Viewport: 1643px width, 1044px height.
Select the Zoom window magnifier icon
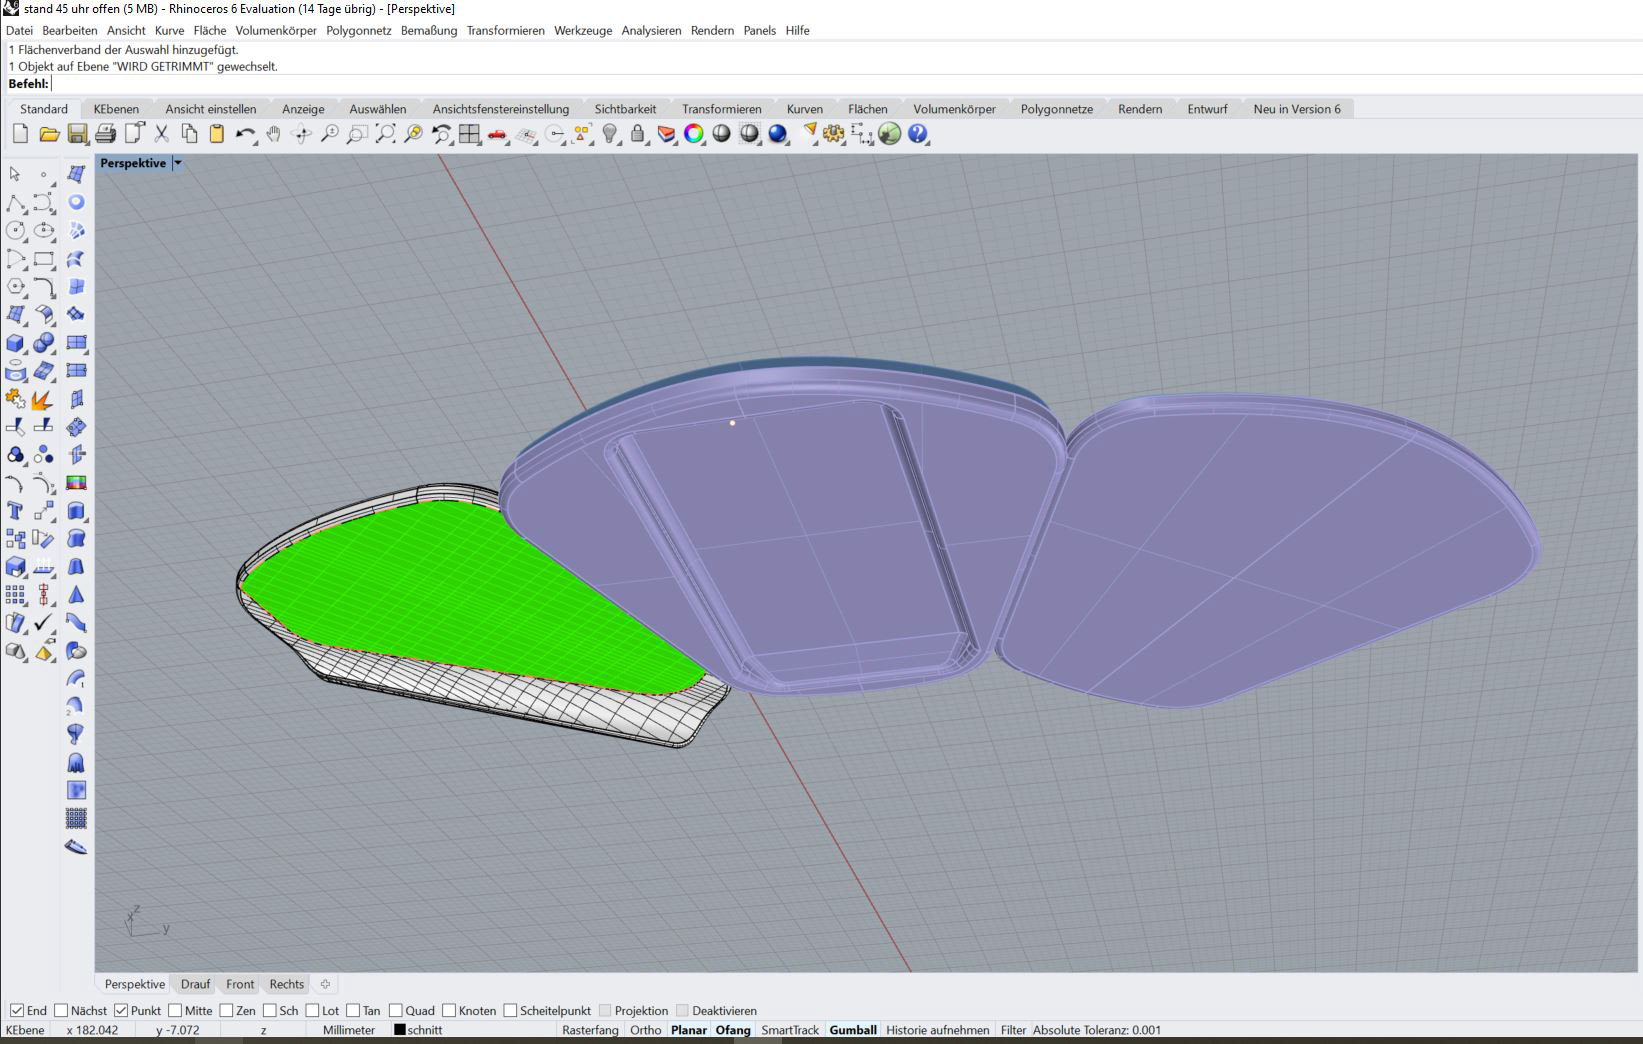[x=357, y=133]
